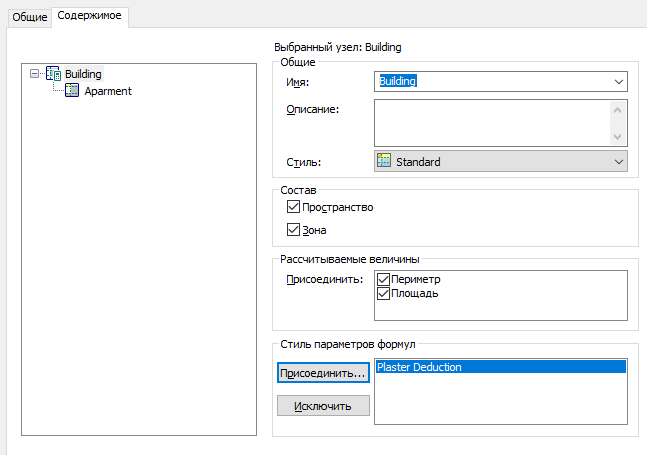This screenshot has width=647, height=455.
Task: Click the Aparment node icon in tree
Action: (72, 91)
